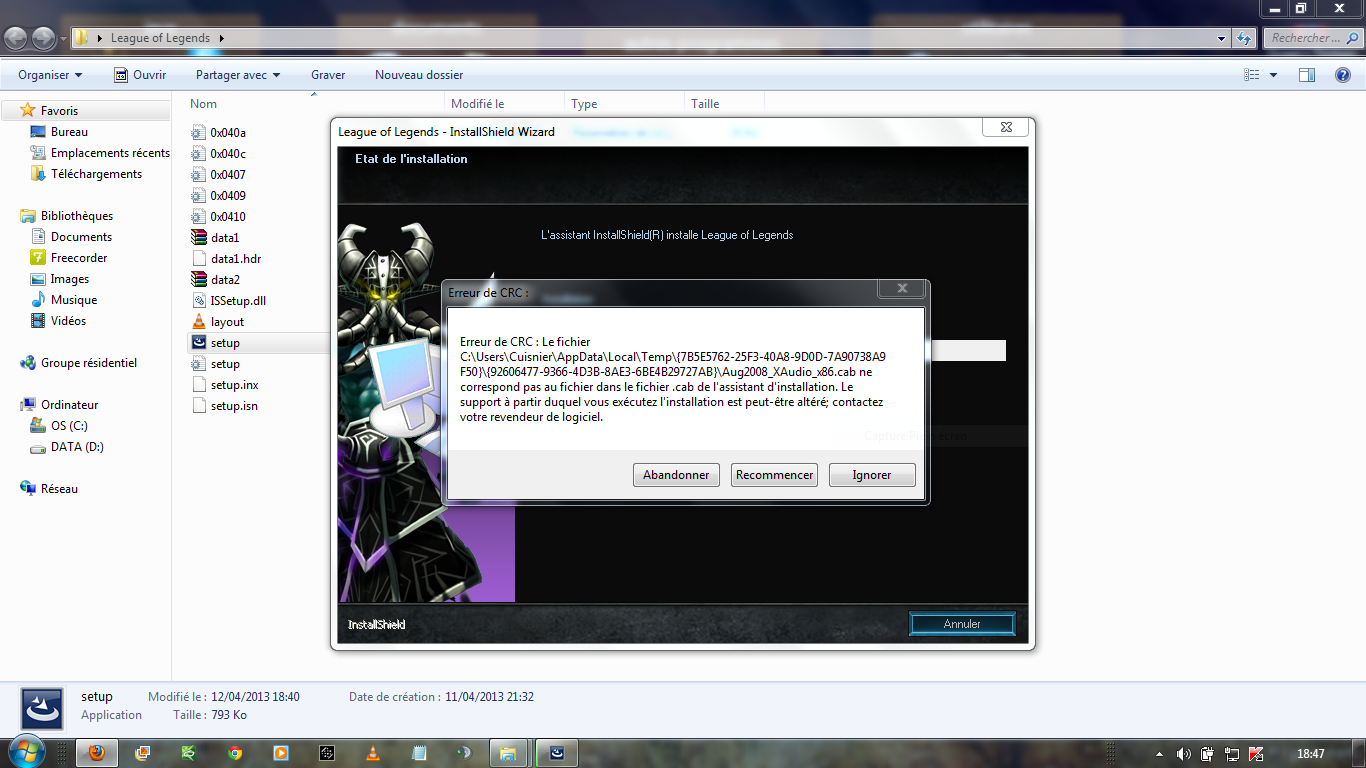The height and width of the screenshot is (768, 1366).
Task: Select Réseau in the navigation pane
Action: point(59,489)
